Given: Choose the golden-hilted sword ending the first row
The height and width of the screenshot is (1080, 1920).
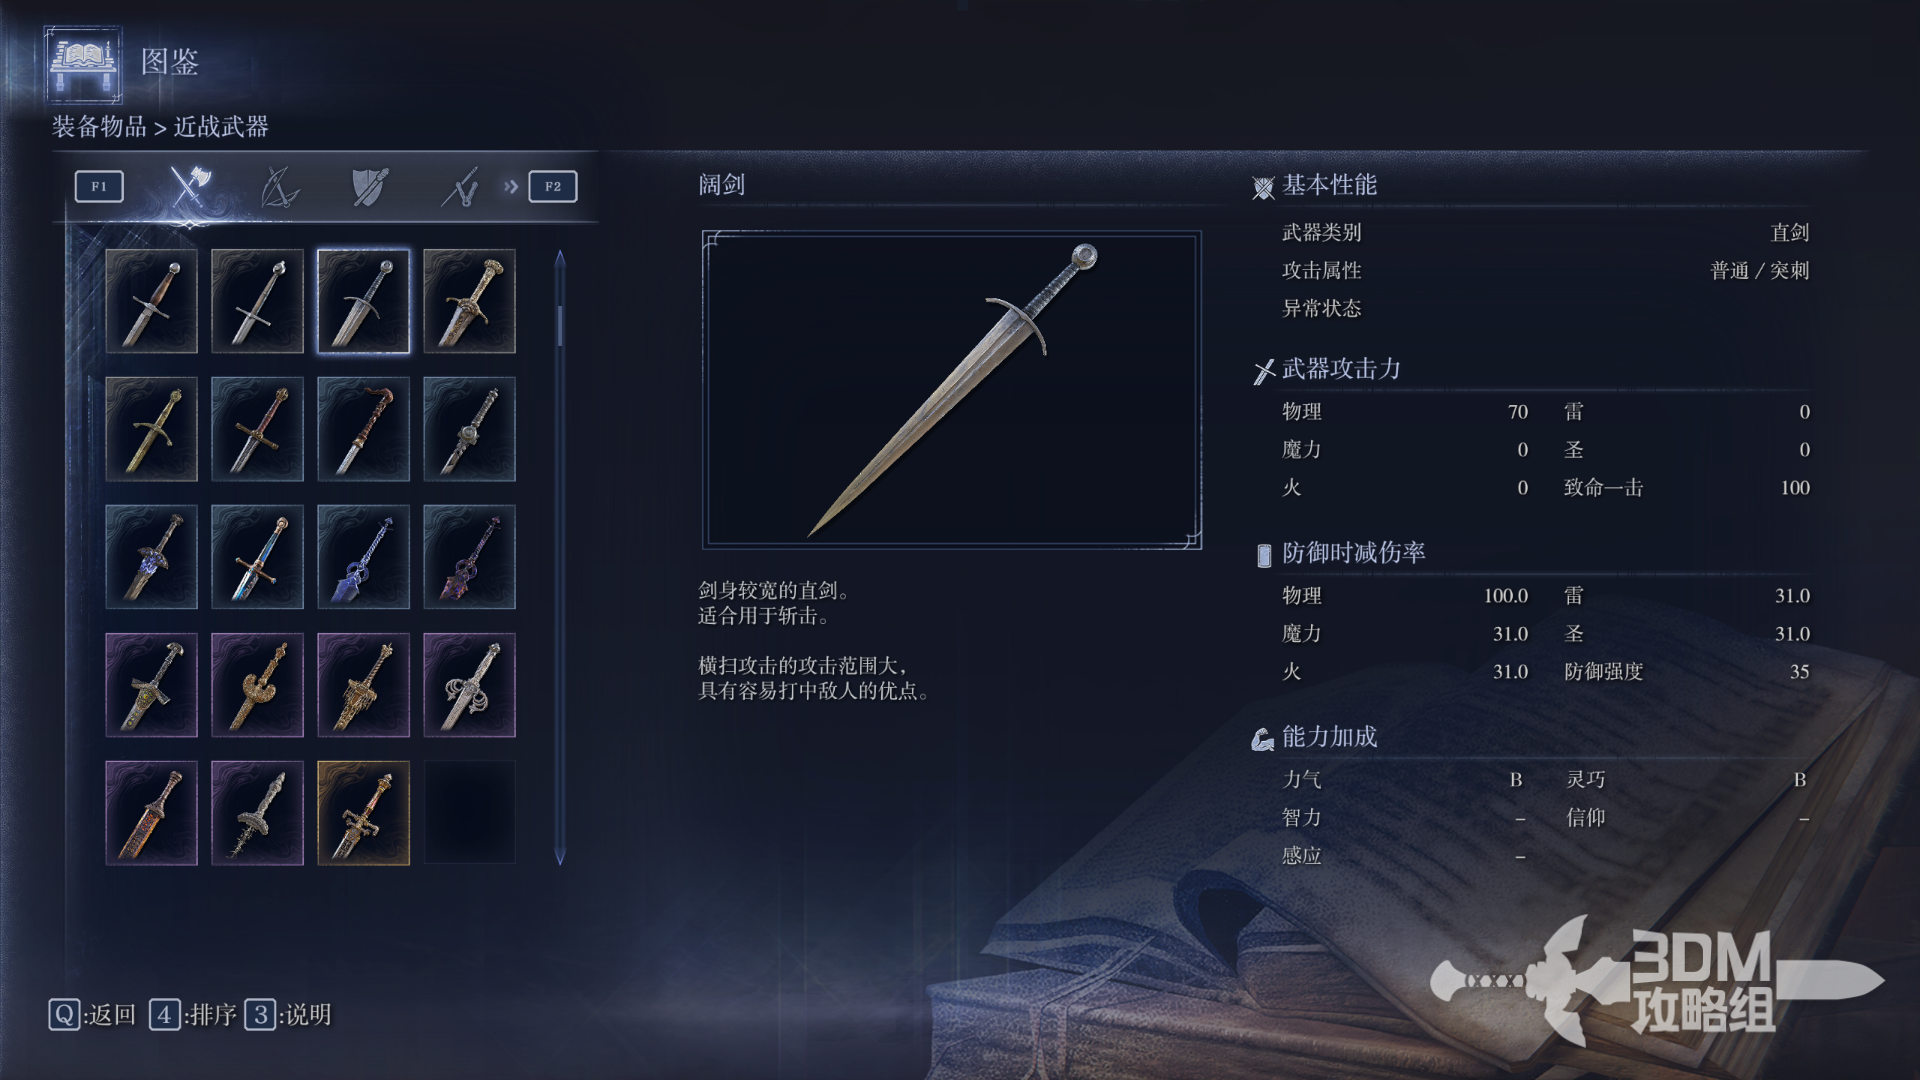Looking at the screenshot, I should coord(469,301).
